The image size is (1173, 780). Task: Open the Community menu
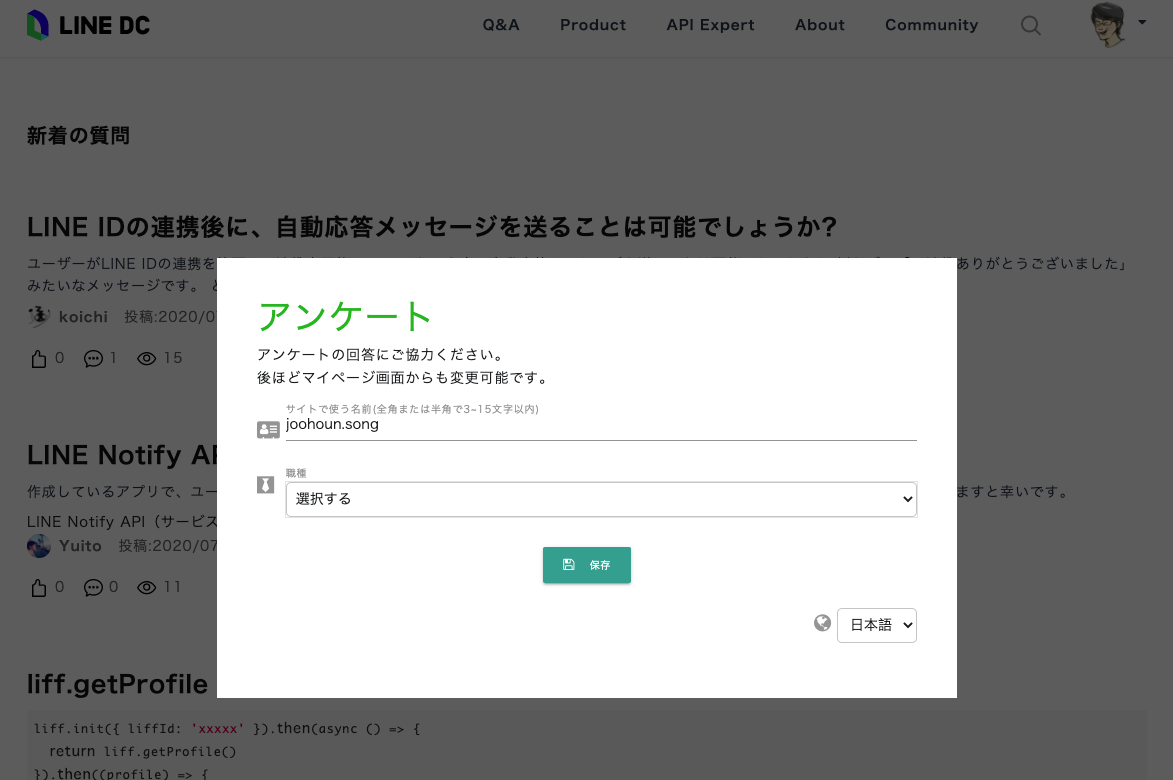coord(931,25)
